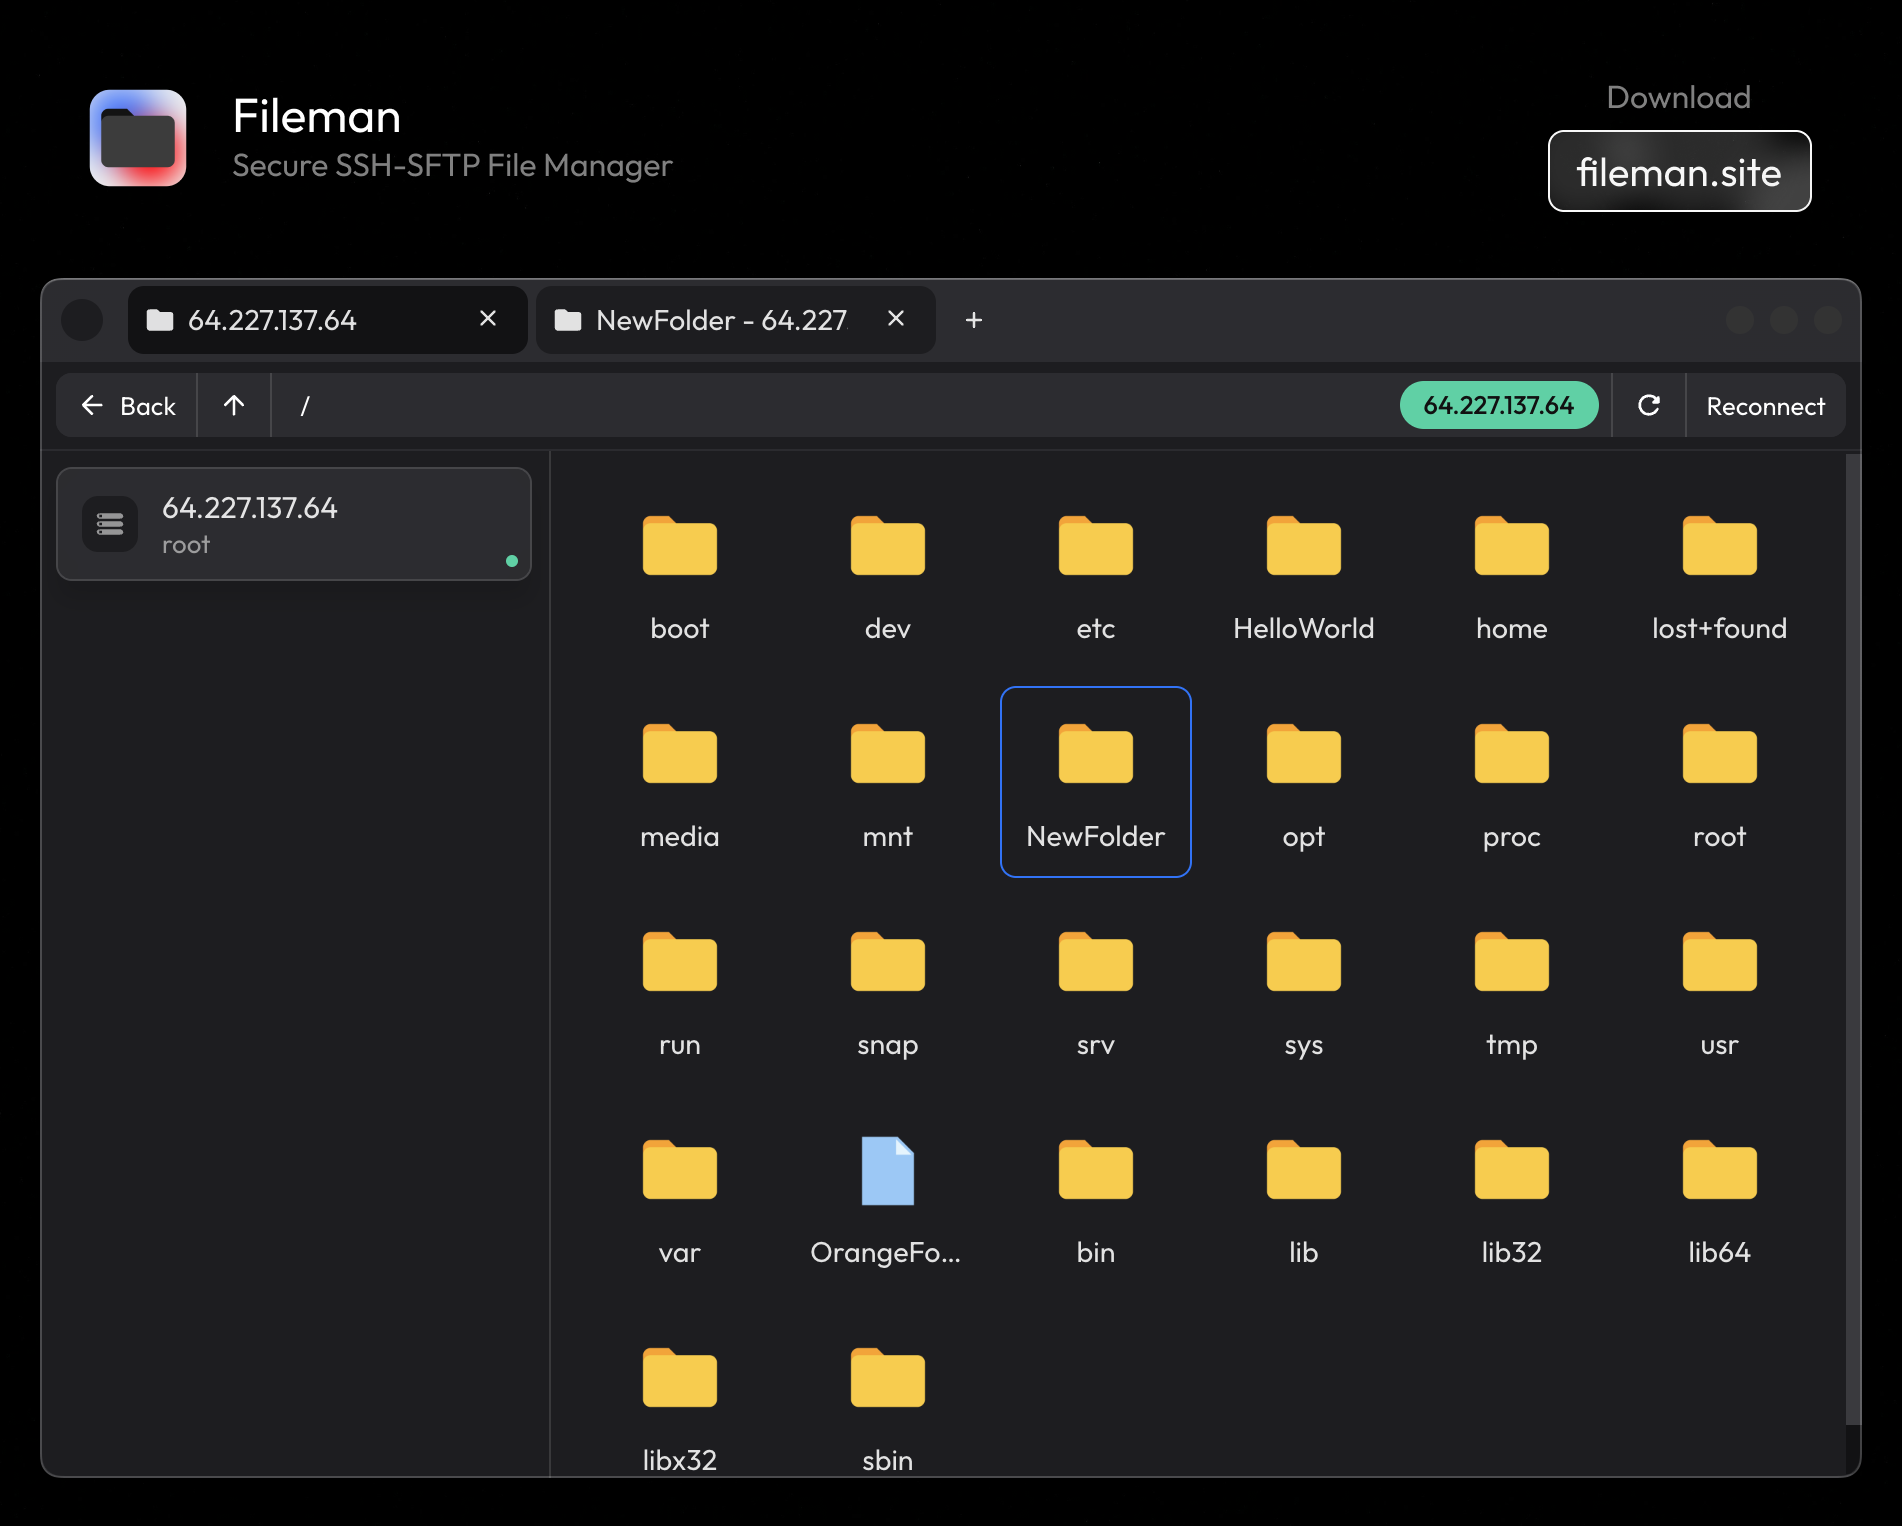The height and width of the screenshot is (1526, 1902).
Task: Click the Back button
Action: pos(127,405)
